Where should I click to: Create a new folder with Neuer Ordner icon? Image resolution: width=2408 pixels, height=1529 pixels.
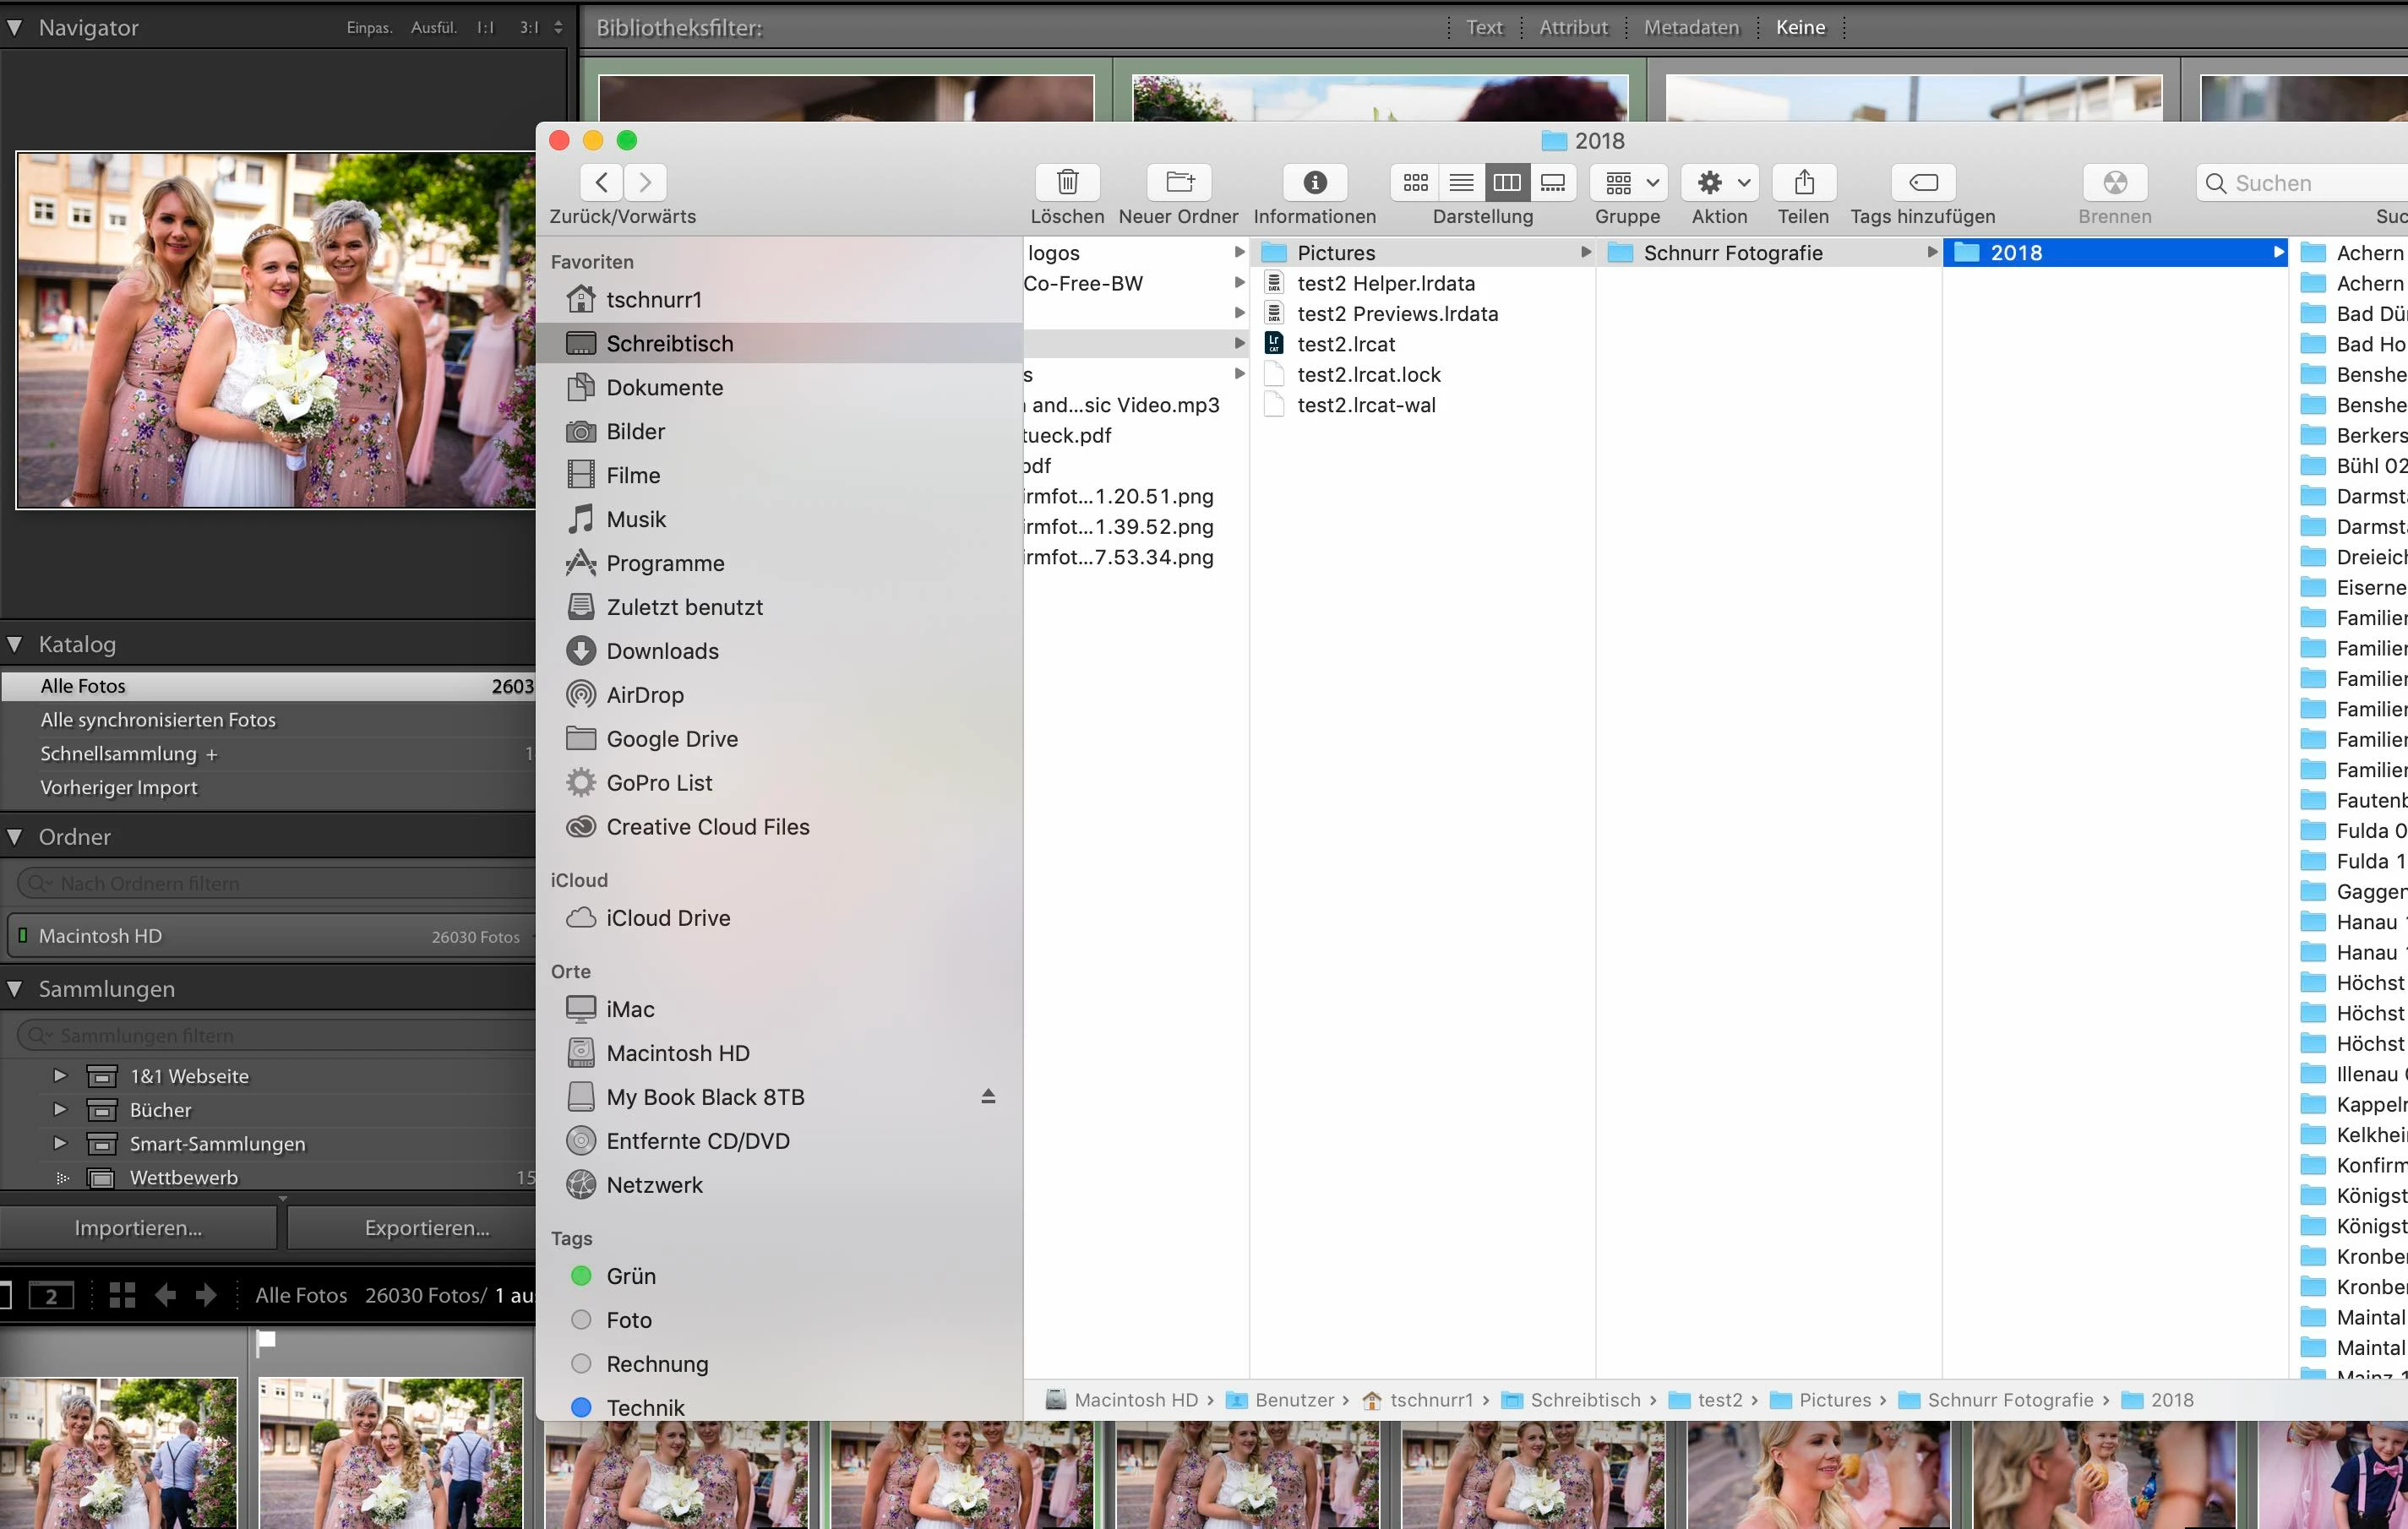coord(1179,182)
